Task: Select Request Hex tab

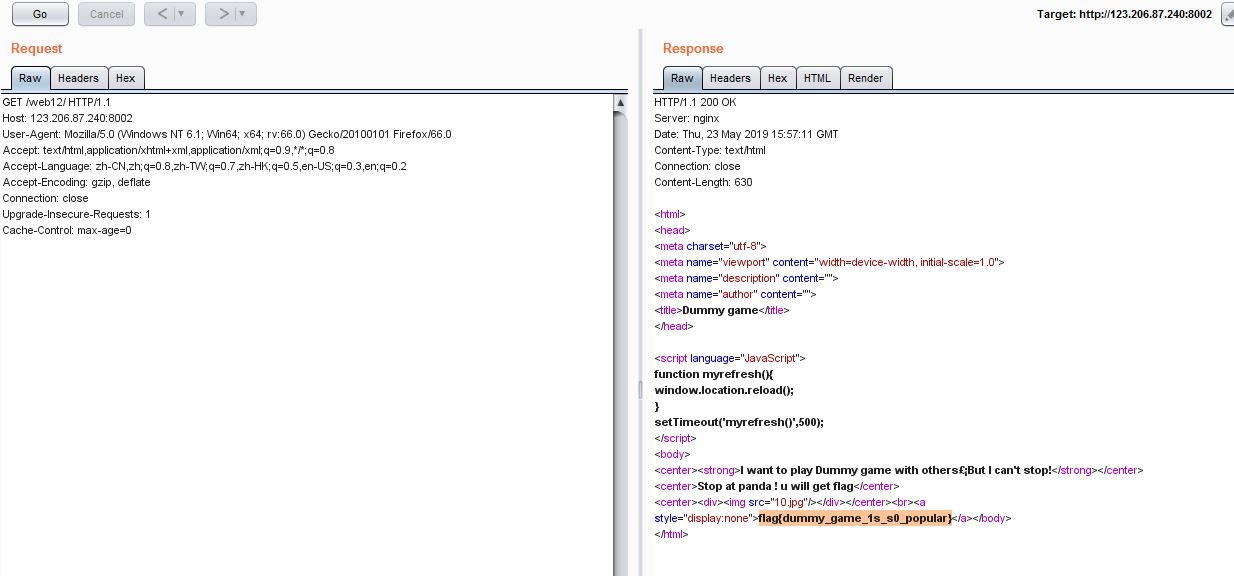Action: click(125, 78)
